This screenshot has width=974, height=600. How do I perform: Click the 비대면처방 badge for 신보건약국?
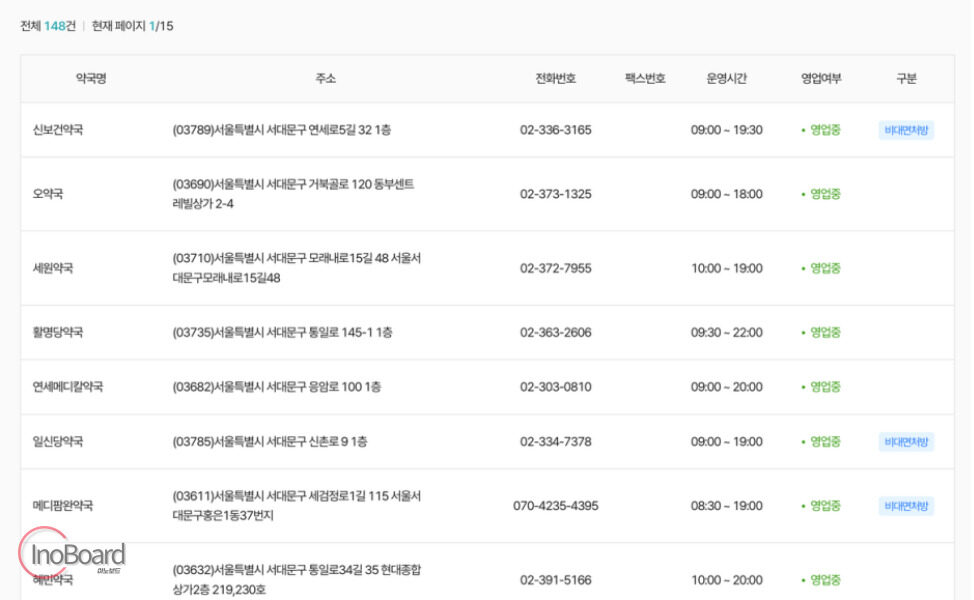point(906,130)
